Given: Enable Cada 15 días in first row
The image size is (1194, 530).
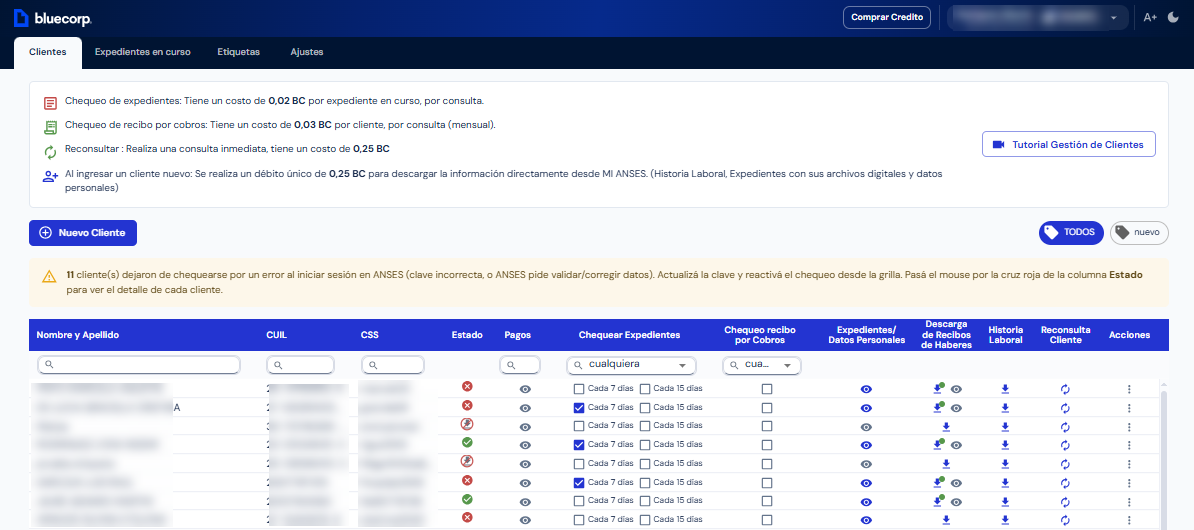Looking at the screenshot, I should 645,389.
